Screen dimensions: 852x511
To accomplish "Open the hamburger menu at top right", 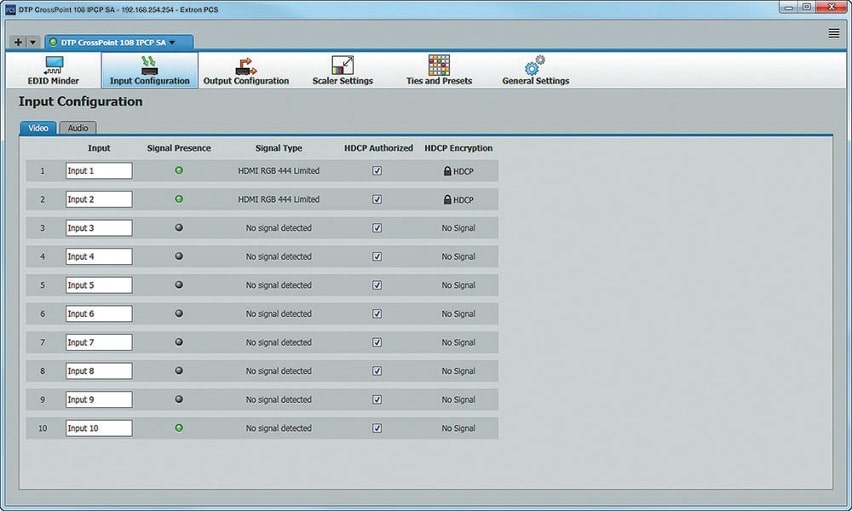I will pos(833,33).
